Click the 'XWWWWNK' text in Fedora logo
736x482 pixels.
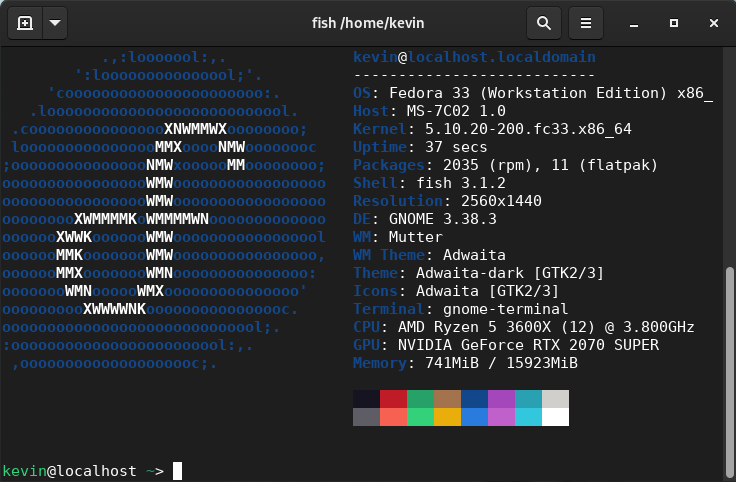coord(115,309)
